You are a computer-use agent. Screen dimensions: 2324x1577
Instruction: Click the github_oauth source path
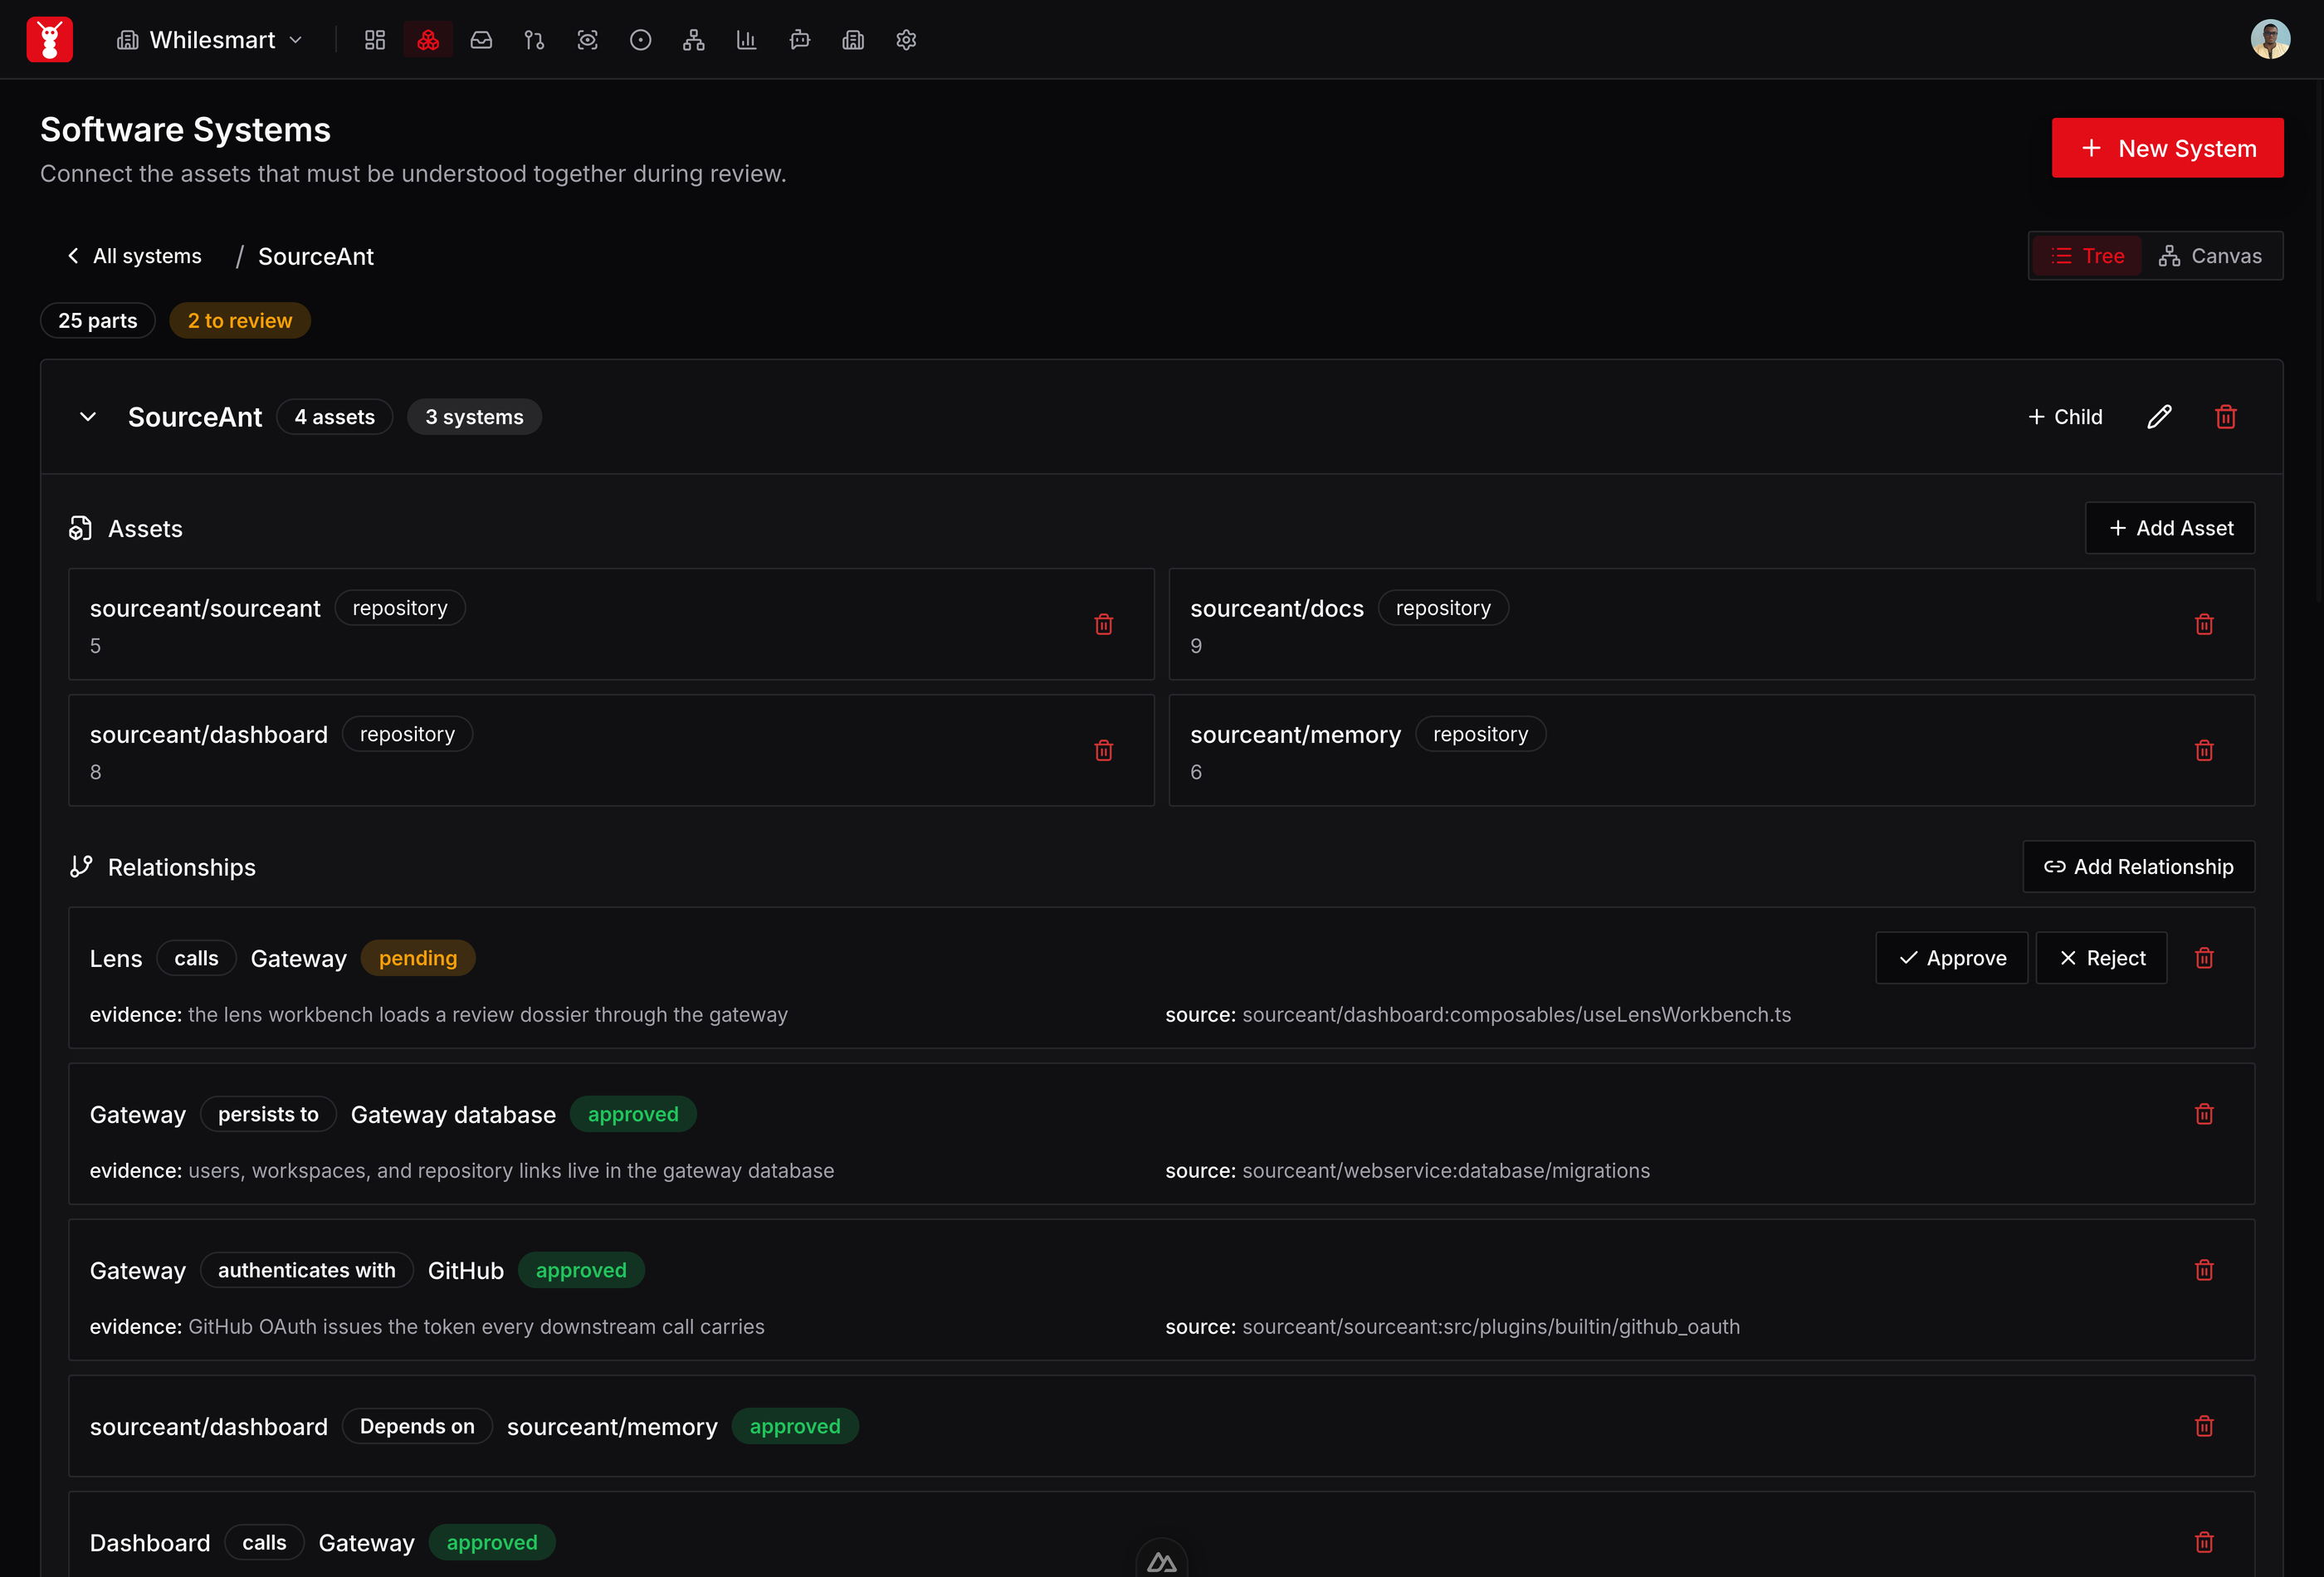point(1491,1326)
